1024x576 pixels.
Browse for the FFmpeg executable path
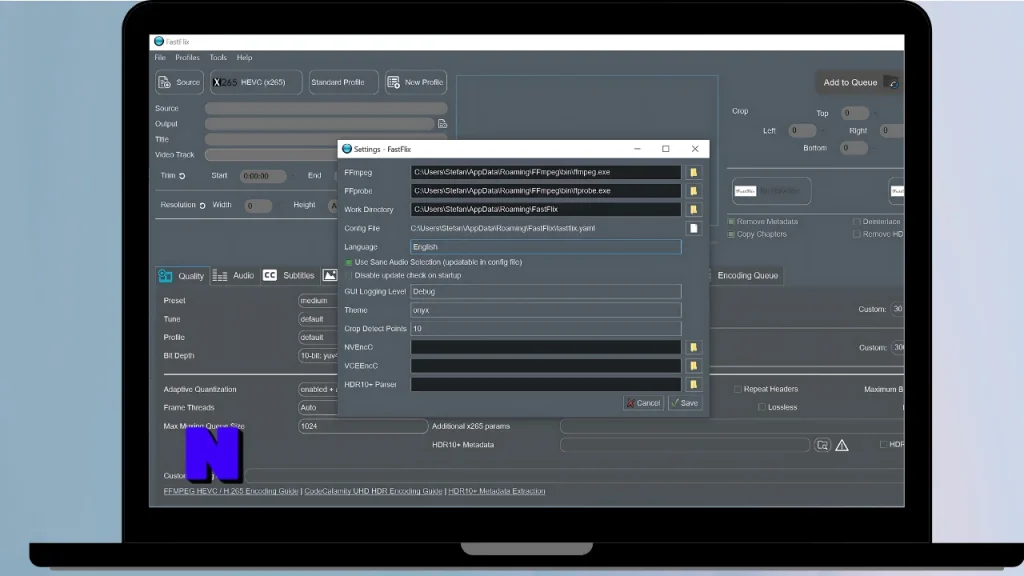[x=694, y=172]
